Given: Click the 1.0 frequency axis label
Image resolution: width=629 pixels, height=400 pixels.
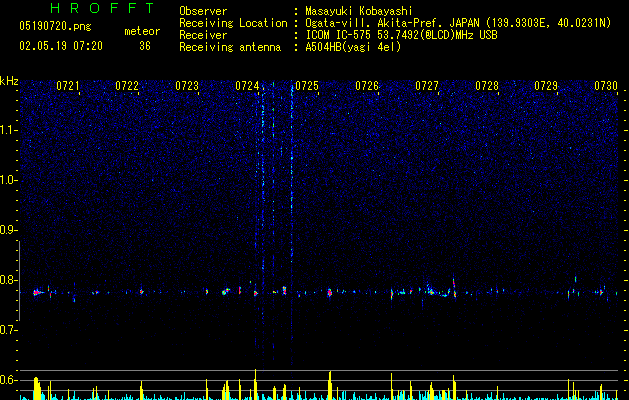Looking at the screenshot, I should click(8, 181).
